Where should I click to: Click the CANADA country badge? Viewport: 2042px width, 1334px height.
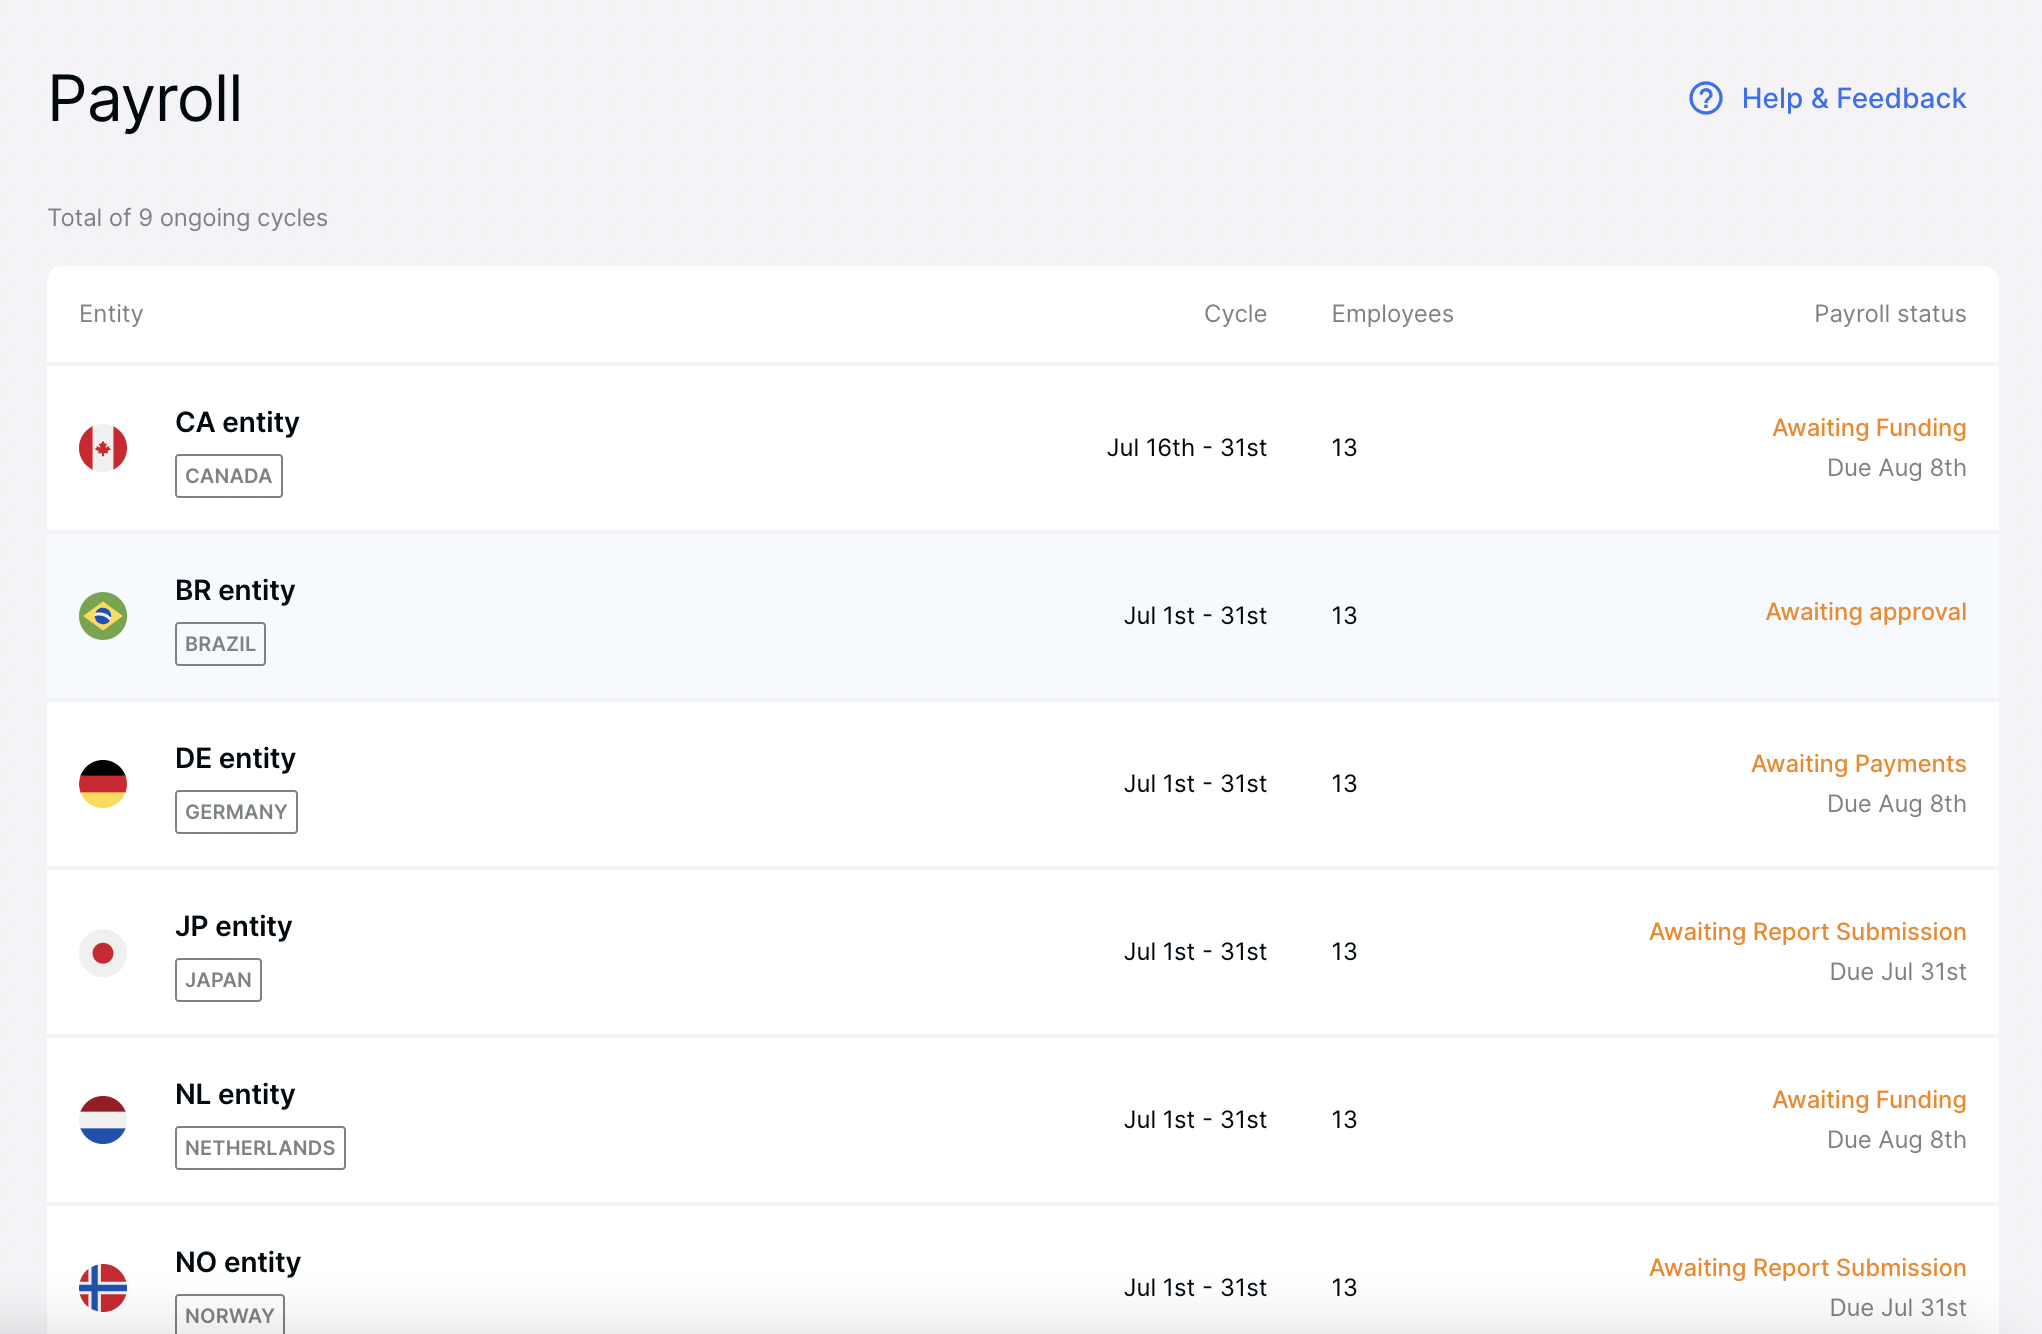[x=228, y=476]
